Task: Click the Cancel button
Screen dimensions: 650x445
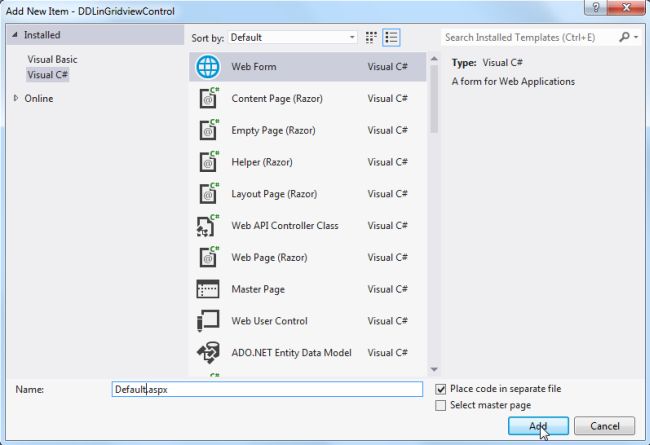Action: tap(604, 426)
